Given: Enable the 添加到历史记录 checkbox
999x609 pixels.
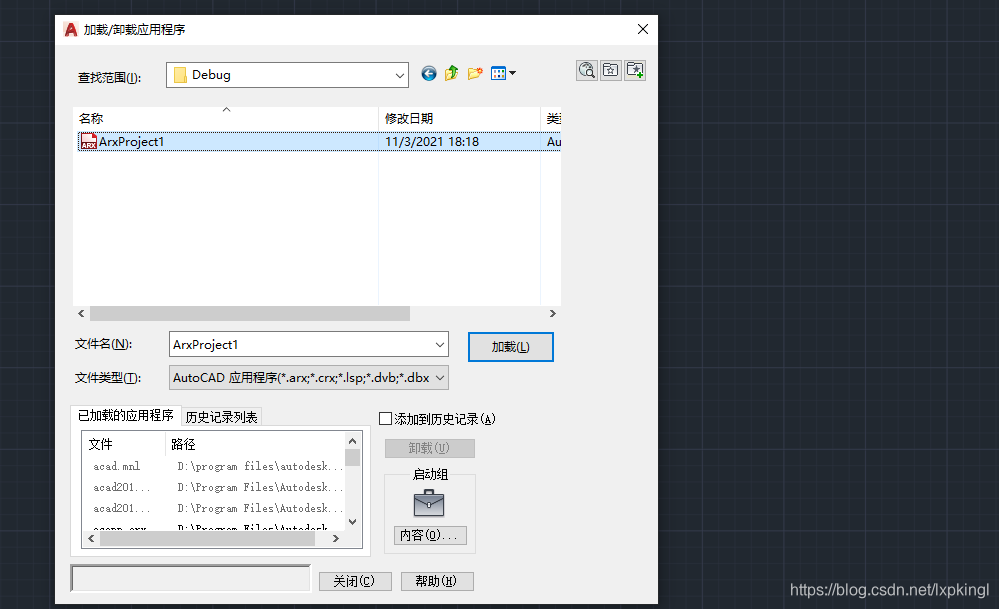Looking at the screenshot, I should [x=386, y=419].
